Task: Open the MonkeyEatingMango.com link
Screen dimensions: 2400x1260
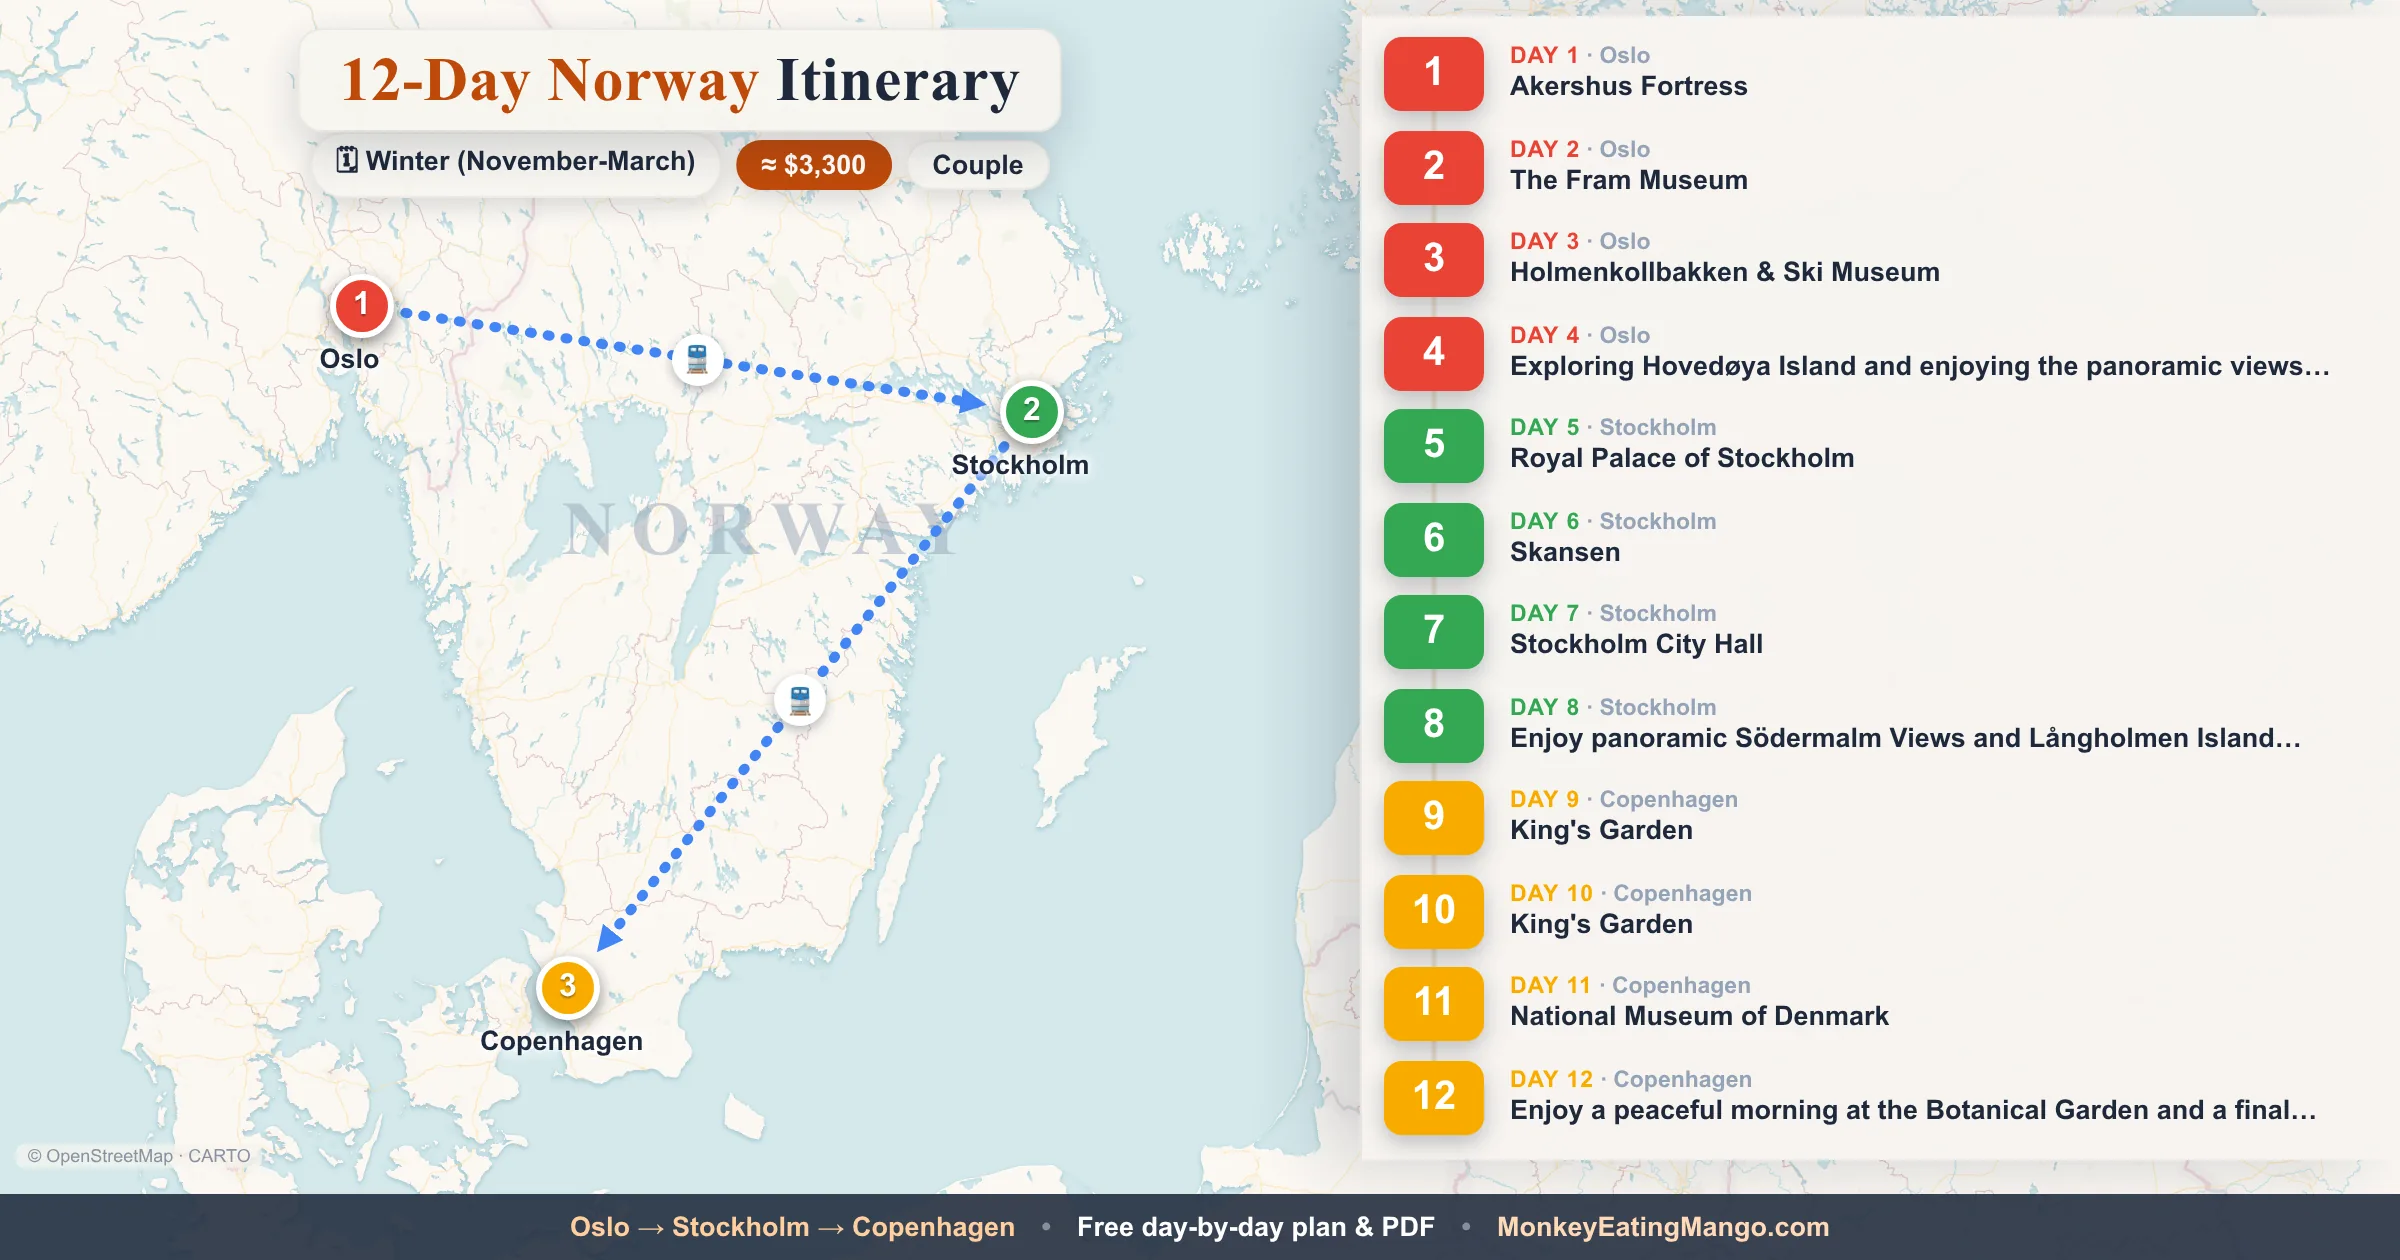Action: point(1662,1227)
